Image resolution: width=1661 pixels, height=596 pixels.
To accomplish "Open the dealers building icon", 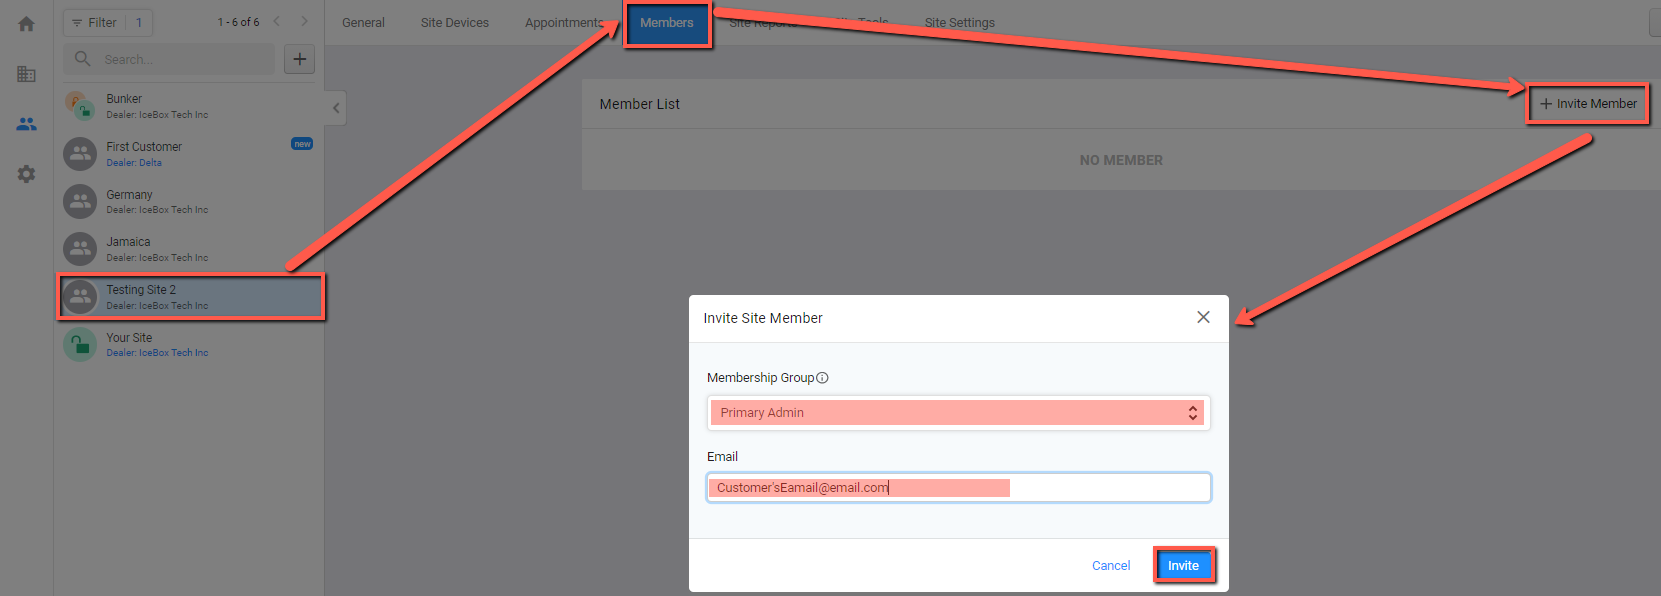I will (x=27, y=74).
